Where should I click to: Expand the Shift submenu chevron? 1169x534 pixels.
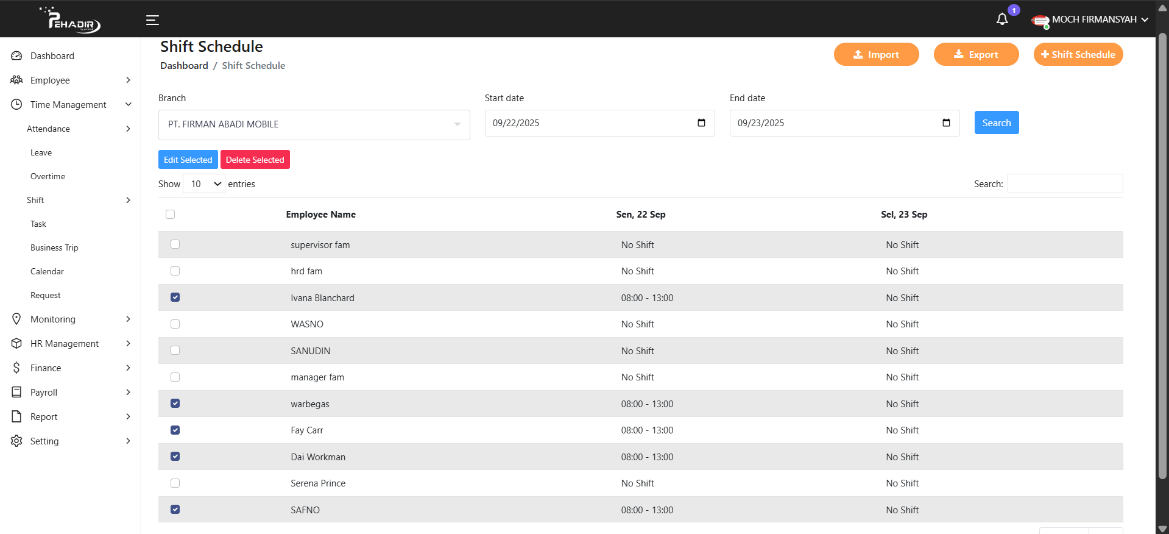tap(128, 200)
